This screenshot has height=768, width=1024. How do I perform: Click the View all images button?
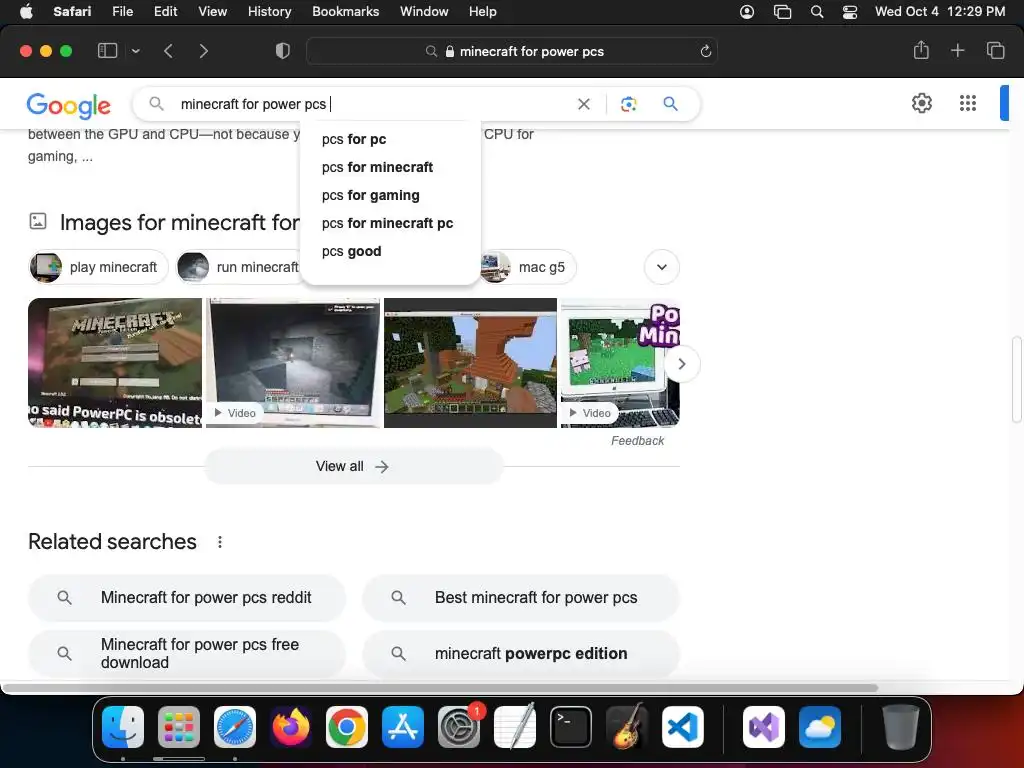tap(353, 466)
